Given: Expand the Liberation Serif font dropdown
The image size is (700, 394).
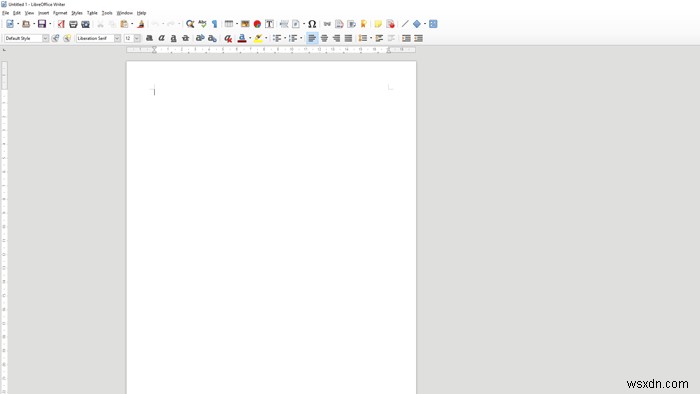Looking at the screenshot, I should [x=117, y=38].
